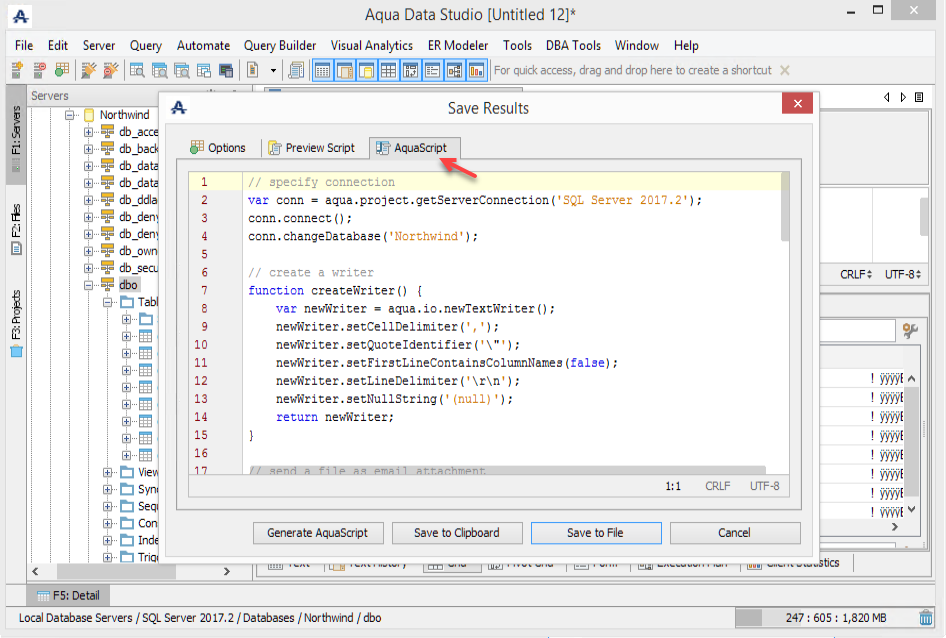Screen dimensions: 946x638
Task: Open the Query Builder menu
Action: click(280, 45)
